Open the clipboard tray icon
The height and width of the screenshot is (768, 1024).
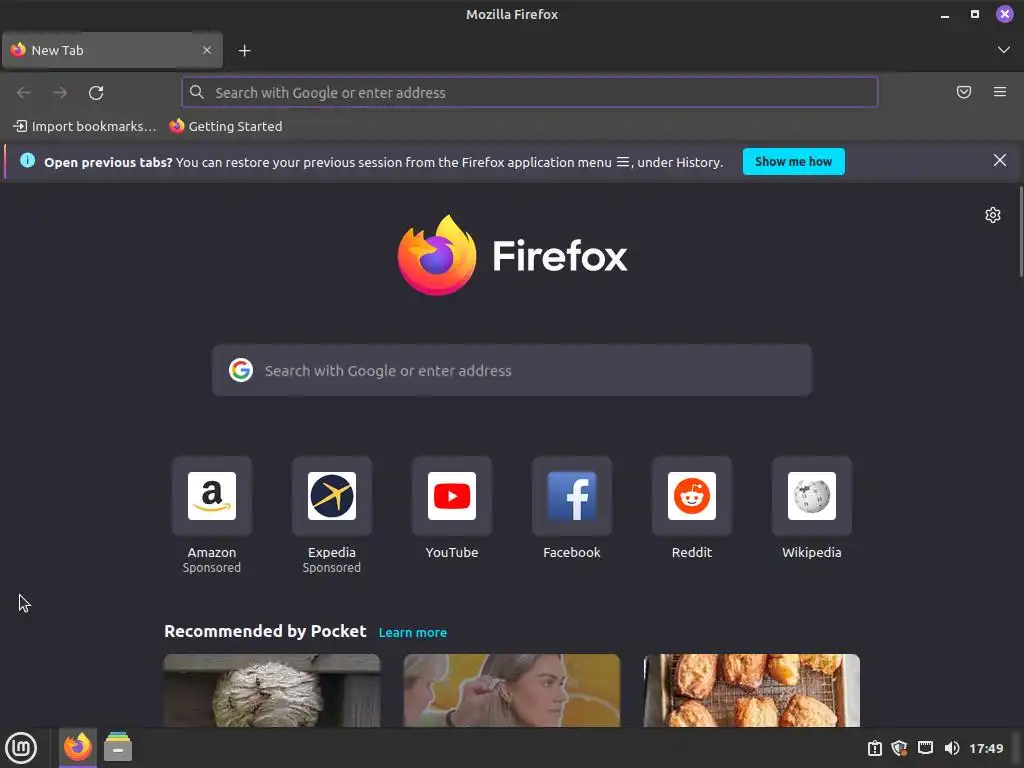click(874, 748)
